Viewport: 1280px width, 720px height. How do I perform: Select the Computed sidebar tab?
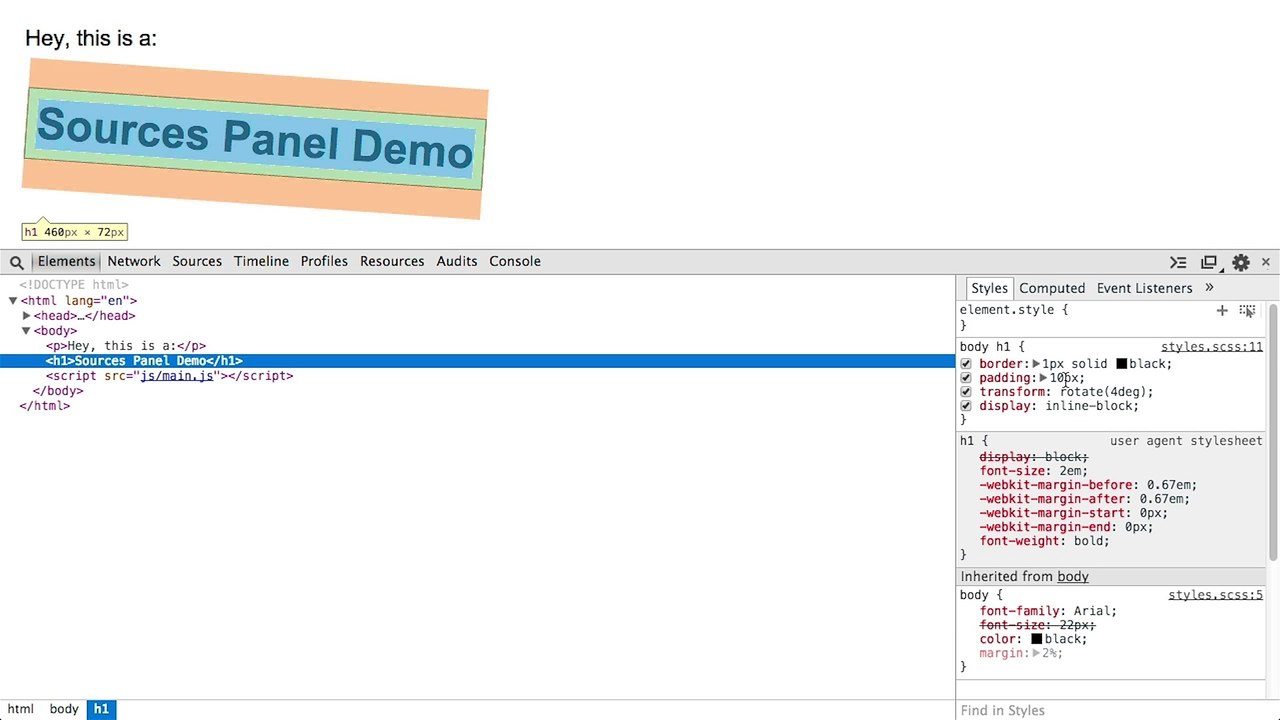(1052, 288)
